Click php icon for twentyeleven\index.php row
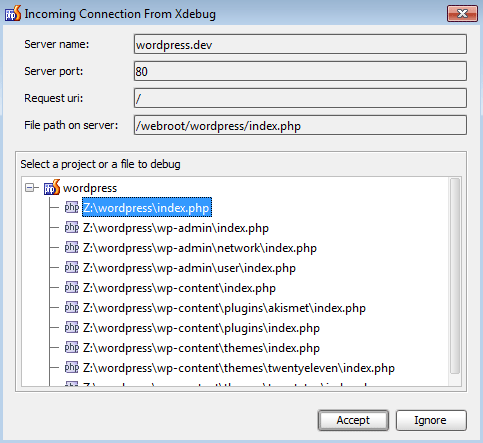Image resolution: width=483 pixels, height=443 pixels. (72, 368)
